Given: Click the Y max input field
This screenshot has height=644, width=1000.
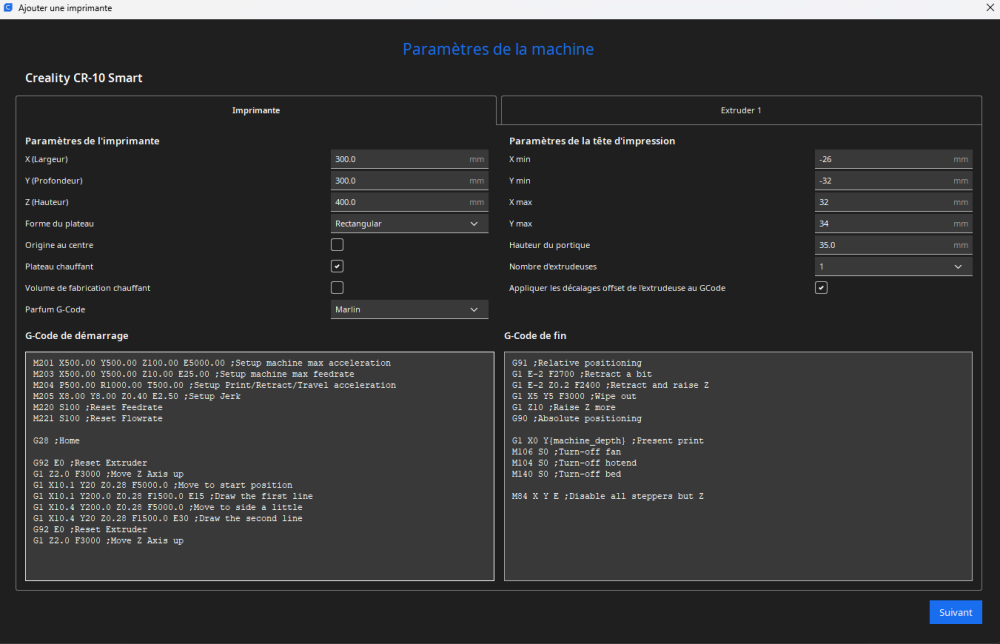Looking at the screenshot, I should [893, 224].
